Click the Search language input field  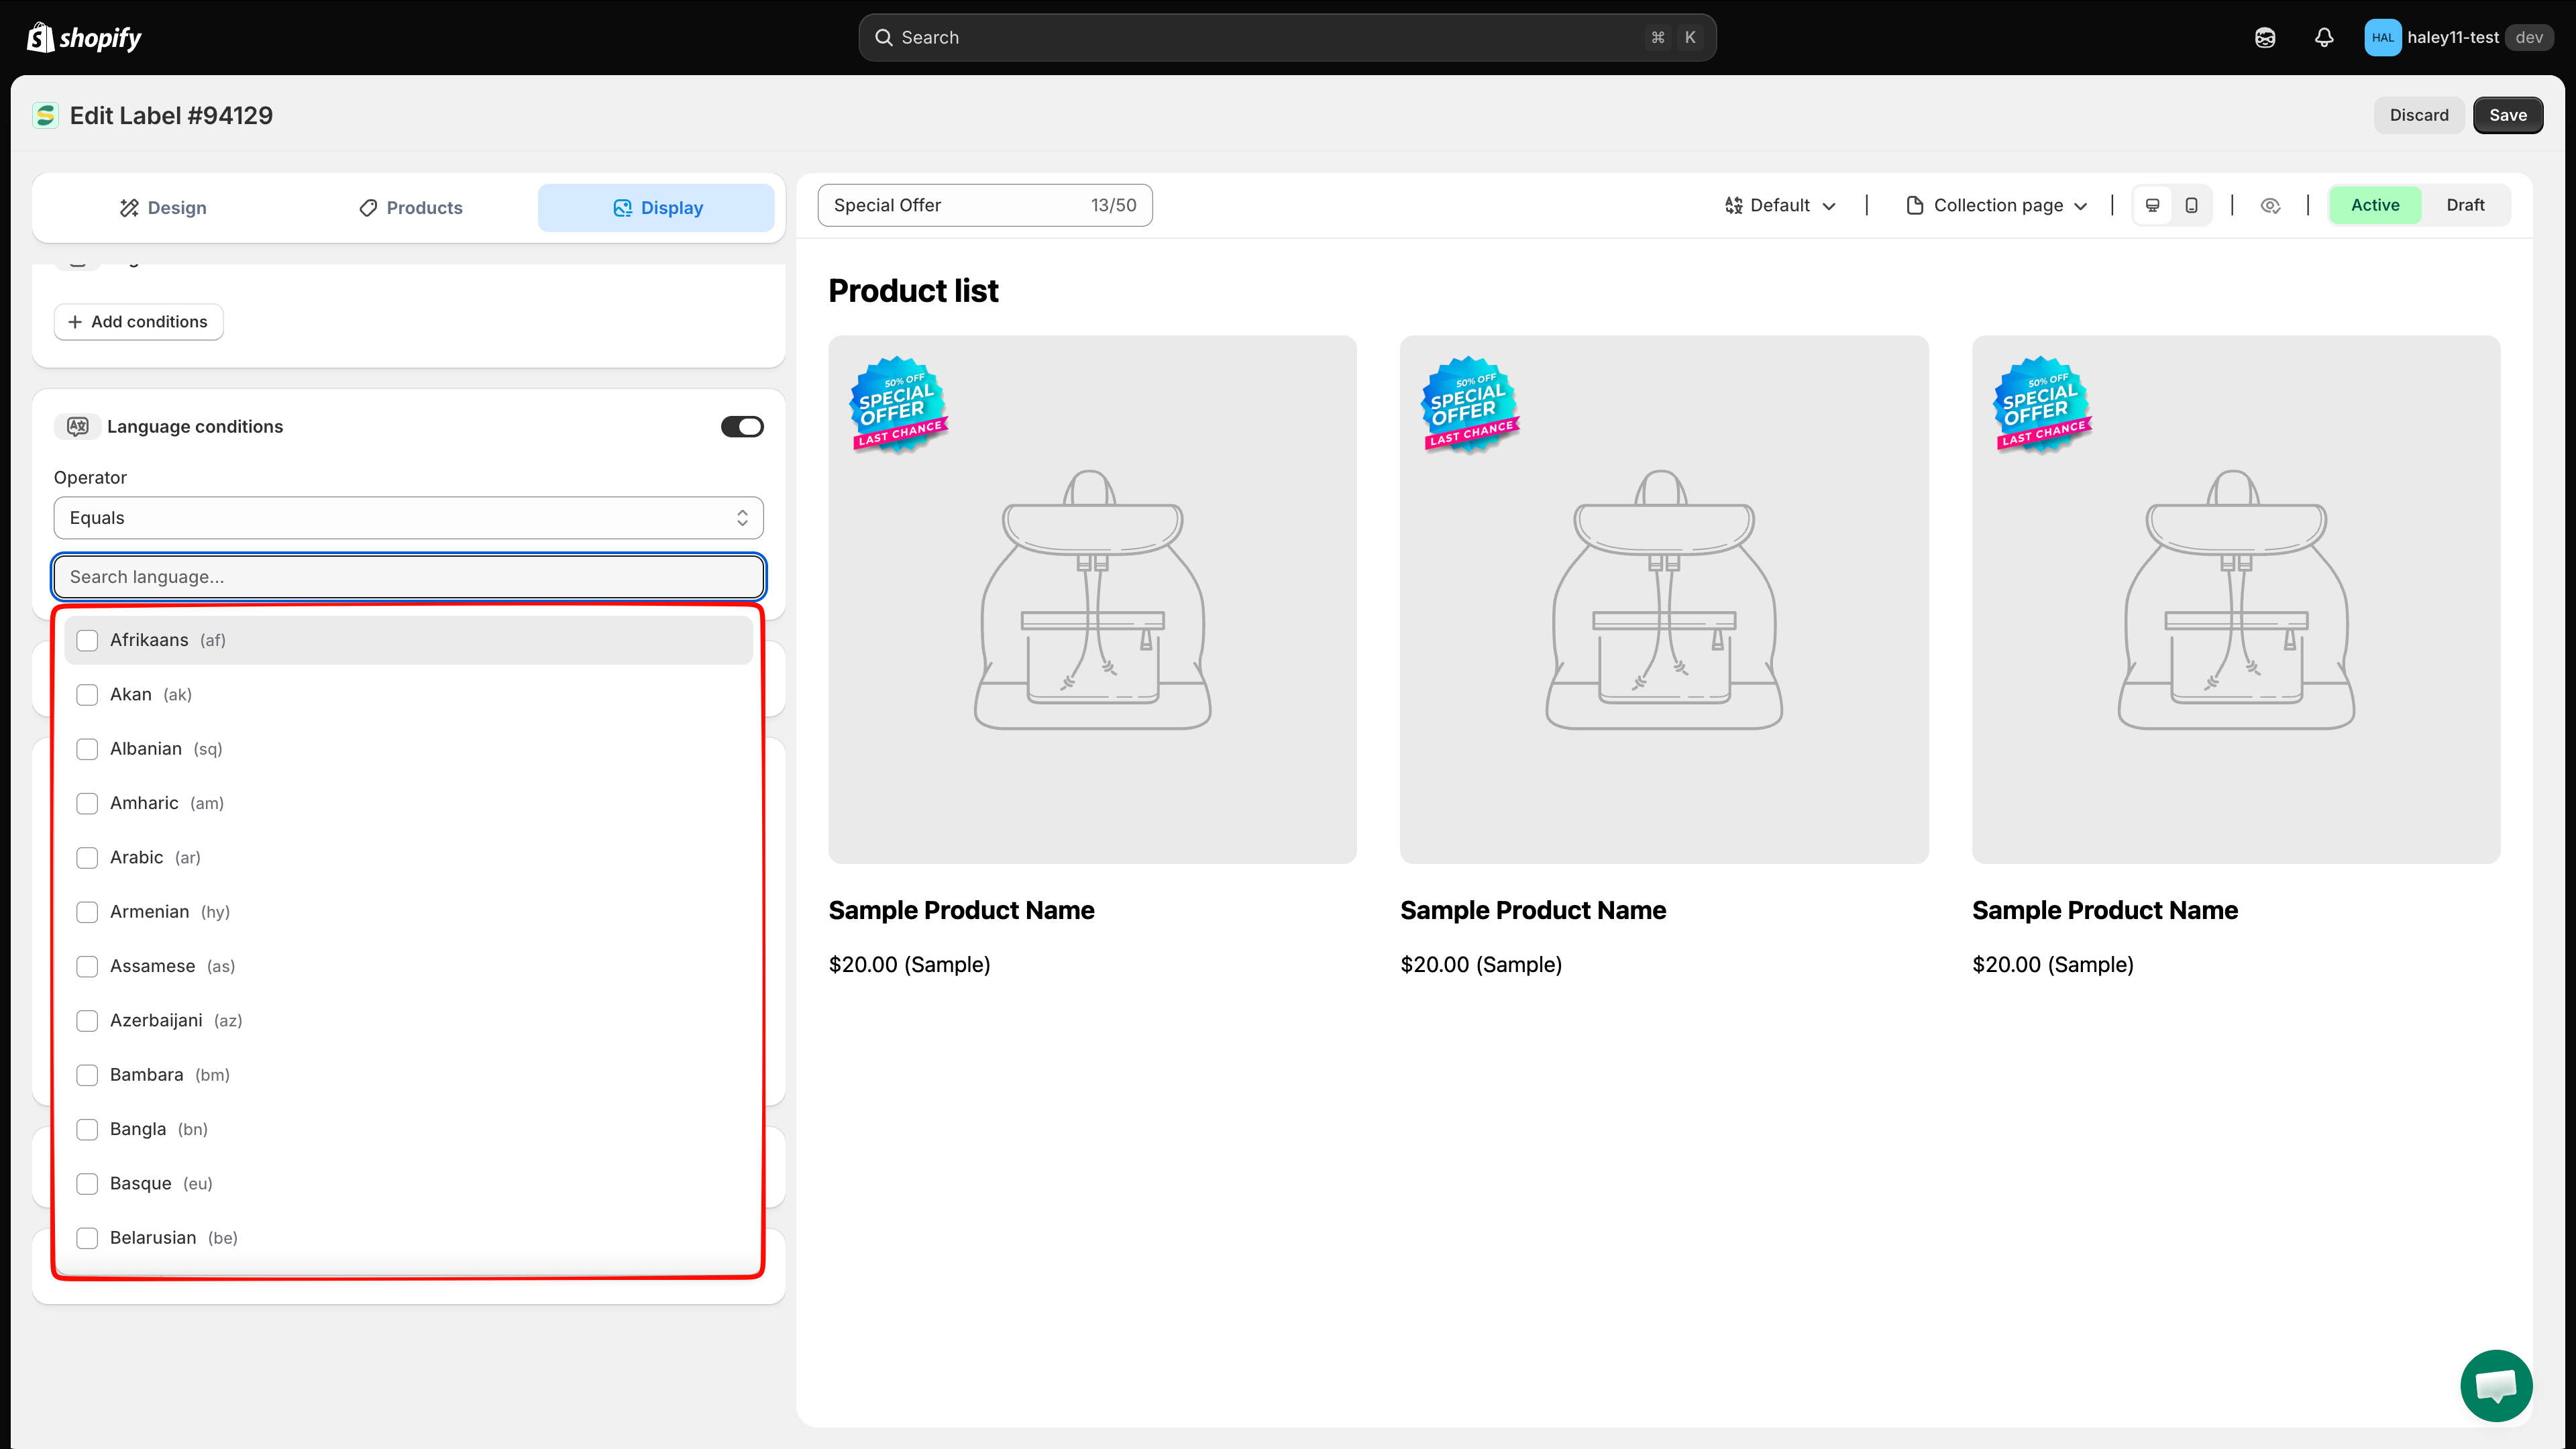point(408,577)
